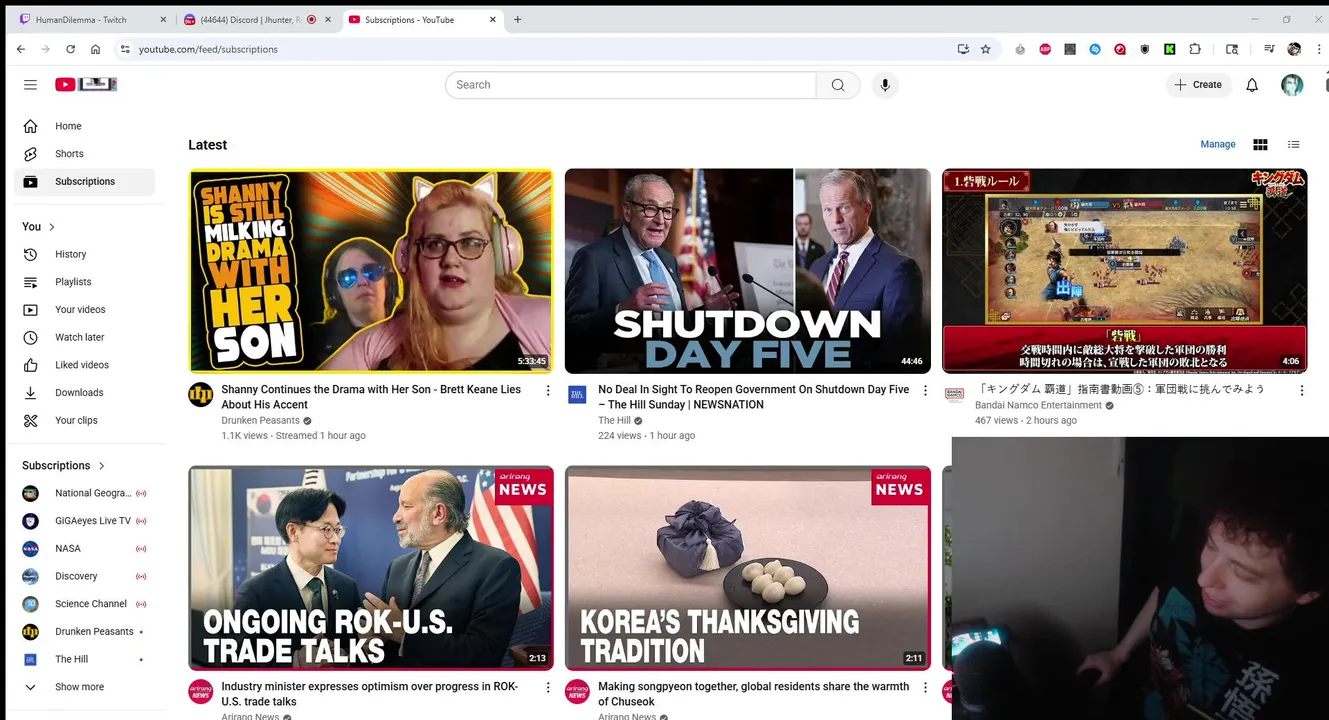
Task: Open Downloads in the sidebar
Action: point(85,393)
